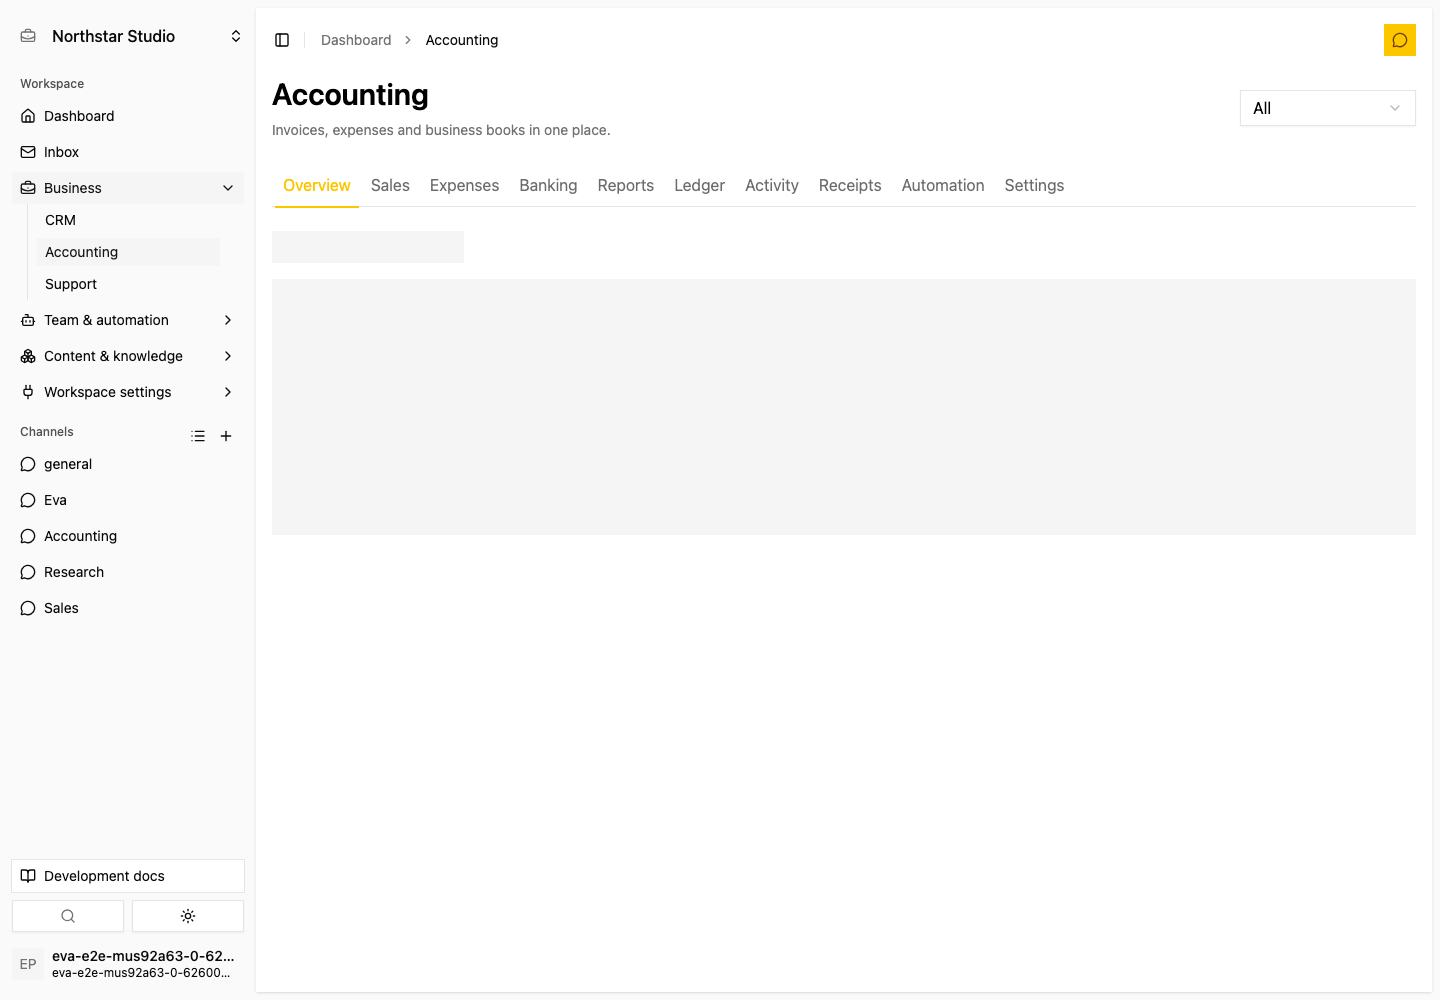Open the channels list view icon
Viewport: 1440px width, 1000px height.
(198, 436)
